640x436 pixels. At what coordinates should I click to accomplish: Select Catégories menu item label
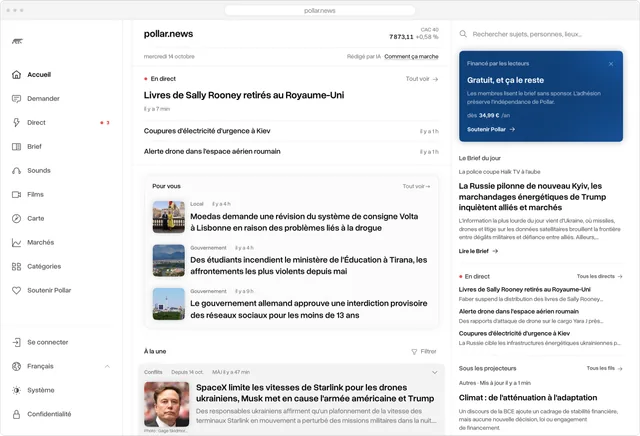(44, 267)
